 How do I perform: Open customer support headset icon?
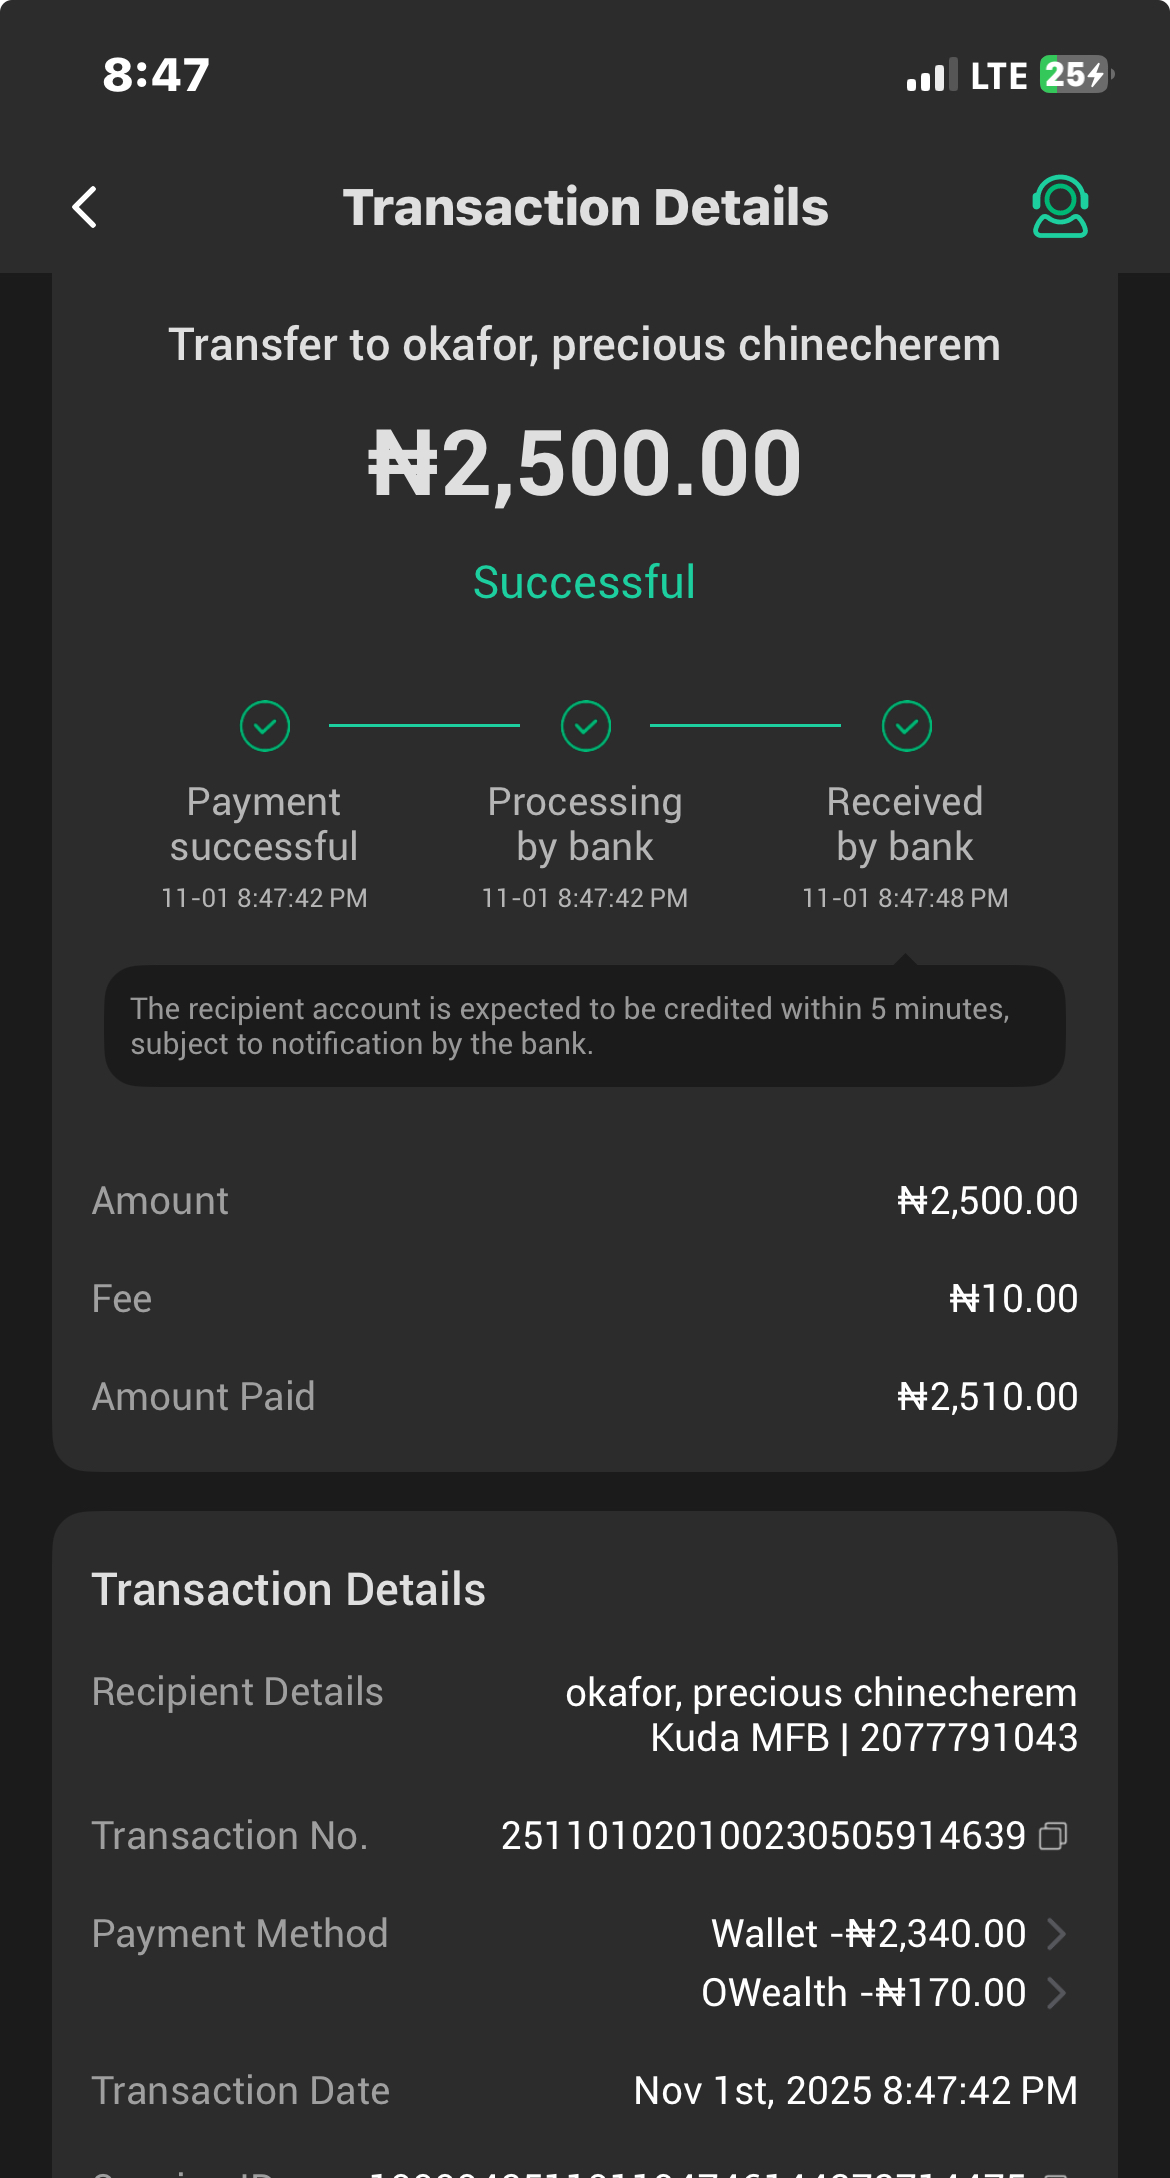click(x=1060, y=207)
